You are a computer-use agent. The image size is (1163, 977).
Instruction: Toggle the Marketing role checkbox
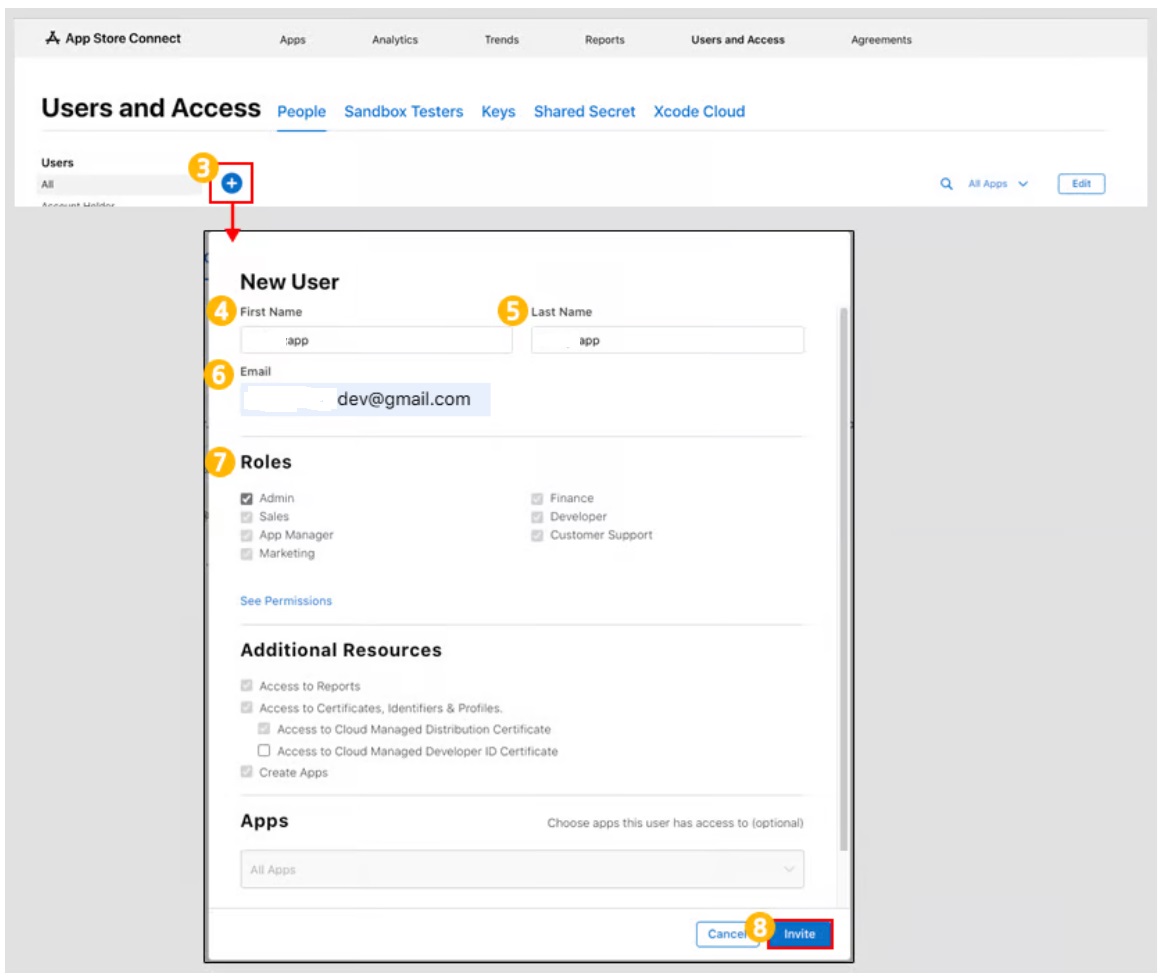pyautogui.click(x=246, y=554)
